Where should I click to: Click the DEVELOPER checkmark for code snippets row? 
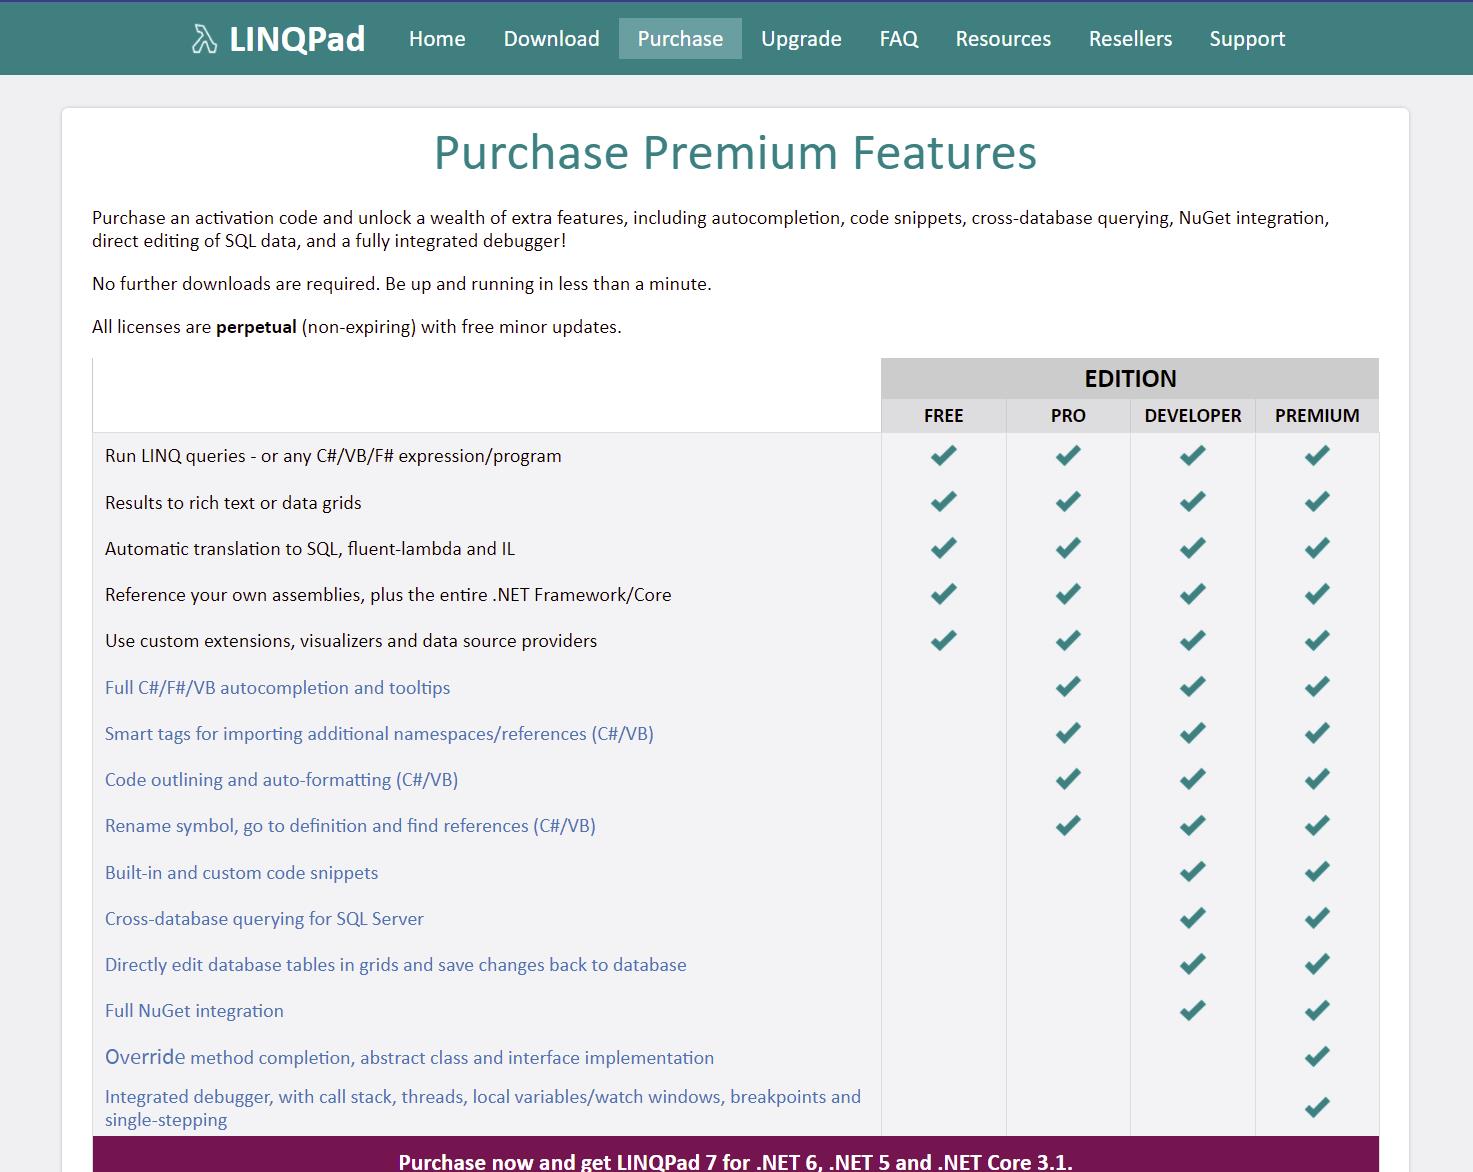(1191, 871)
